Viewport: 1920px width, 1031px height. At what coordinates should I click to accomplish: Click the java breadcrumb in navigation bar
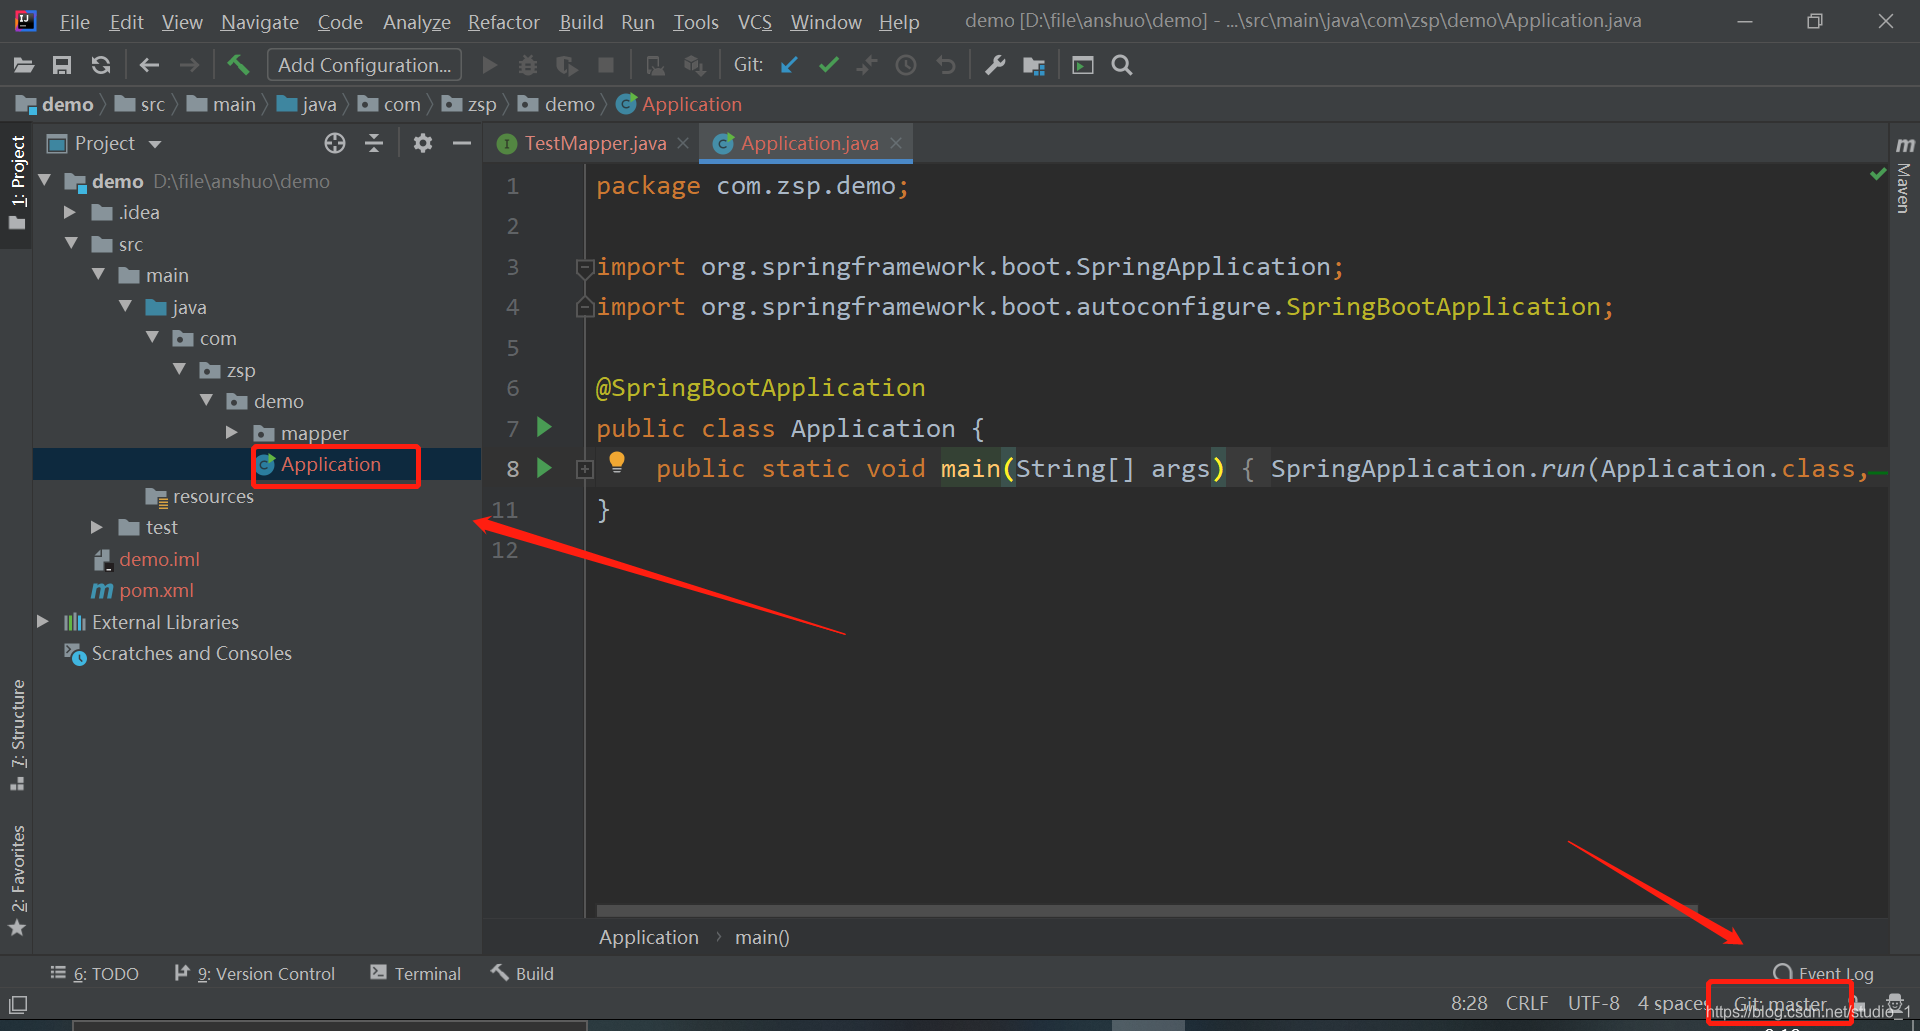[307, 104]
